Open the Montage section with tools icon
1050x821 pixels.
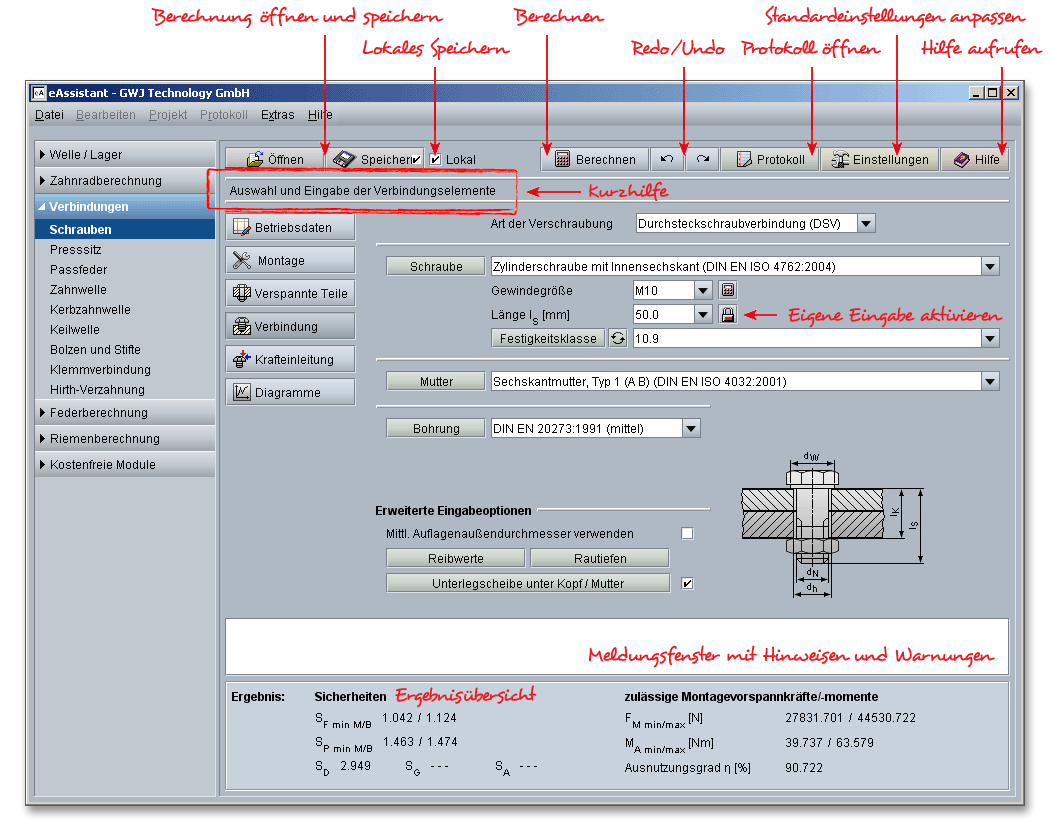[290, 261]
